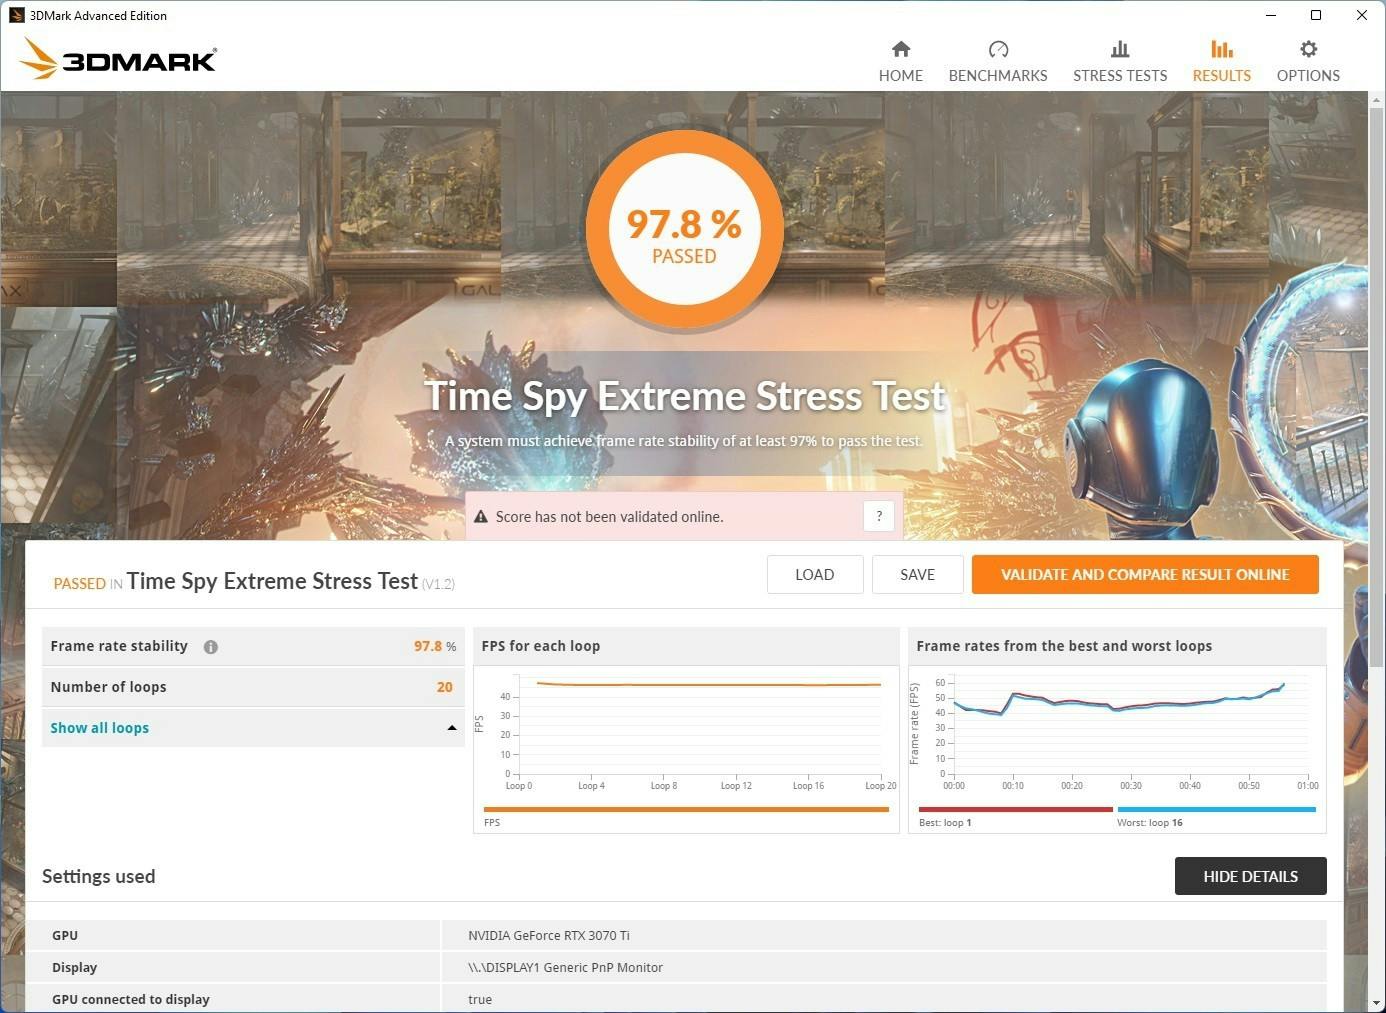Click the blue Worst loop 16 legend bar
The height and width of the screenshot is (1013, 1386).
click(x=1216, y=809)
